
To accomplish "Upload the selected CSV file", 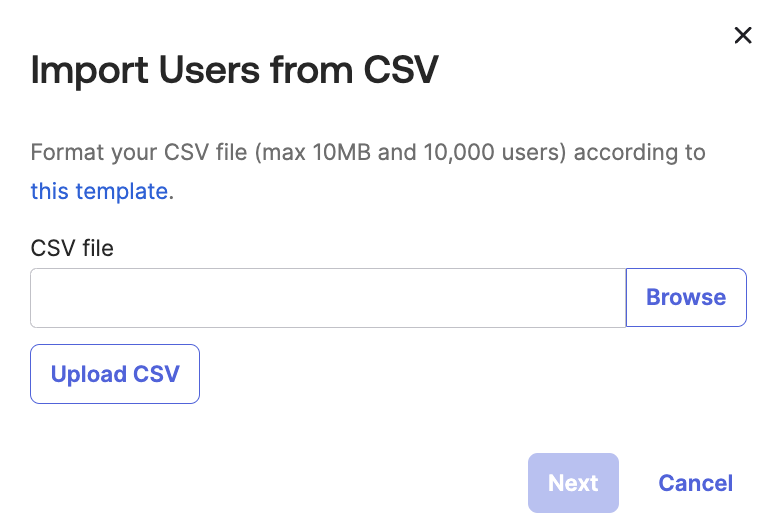I will pyautogui.click(x=115, y=374).
